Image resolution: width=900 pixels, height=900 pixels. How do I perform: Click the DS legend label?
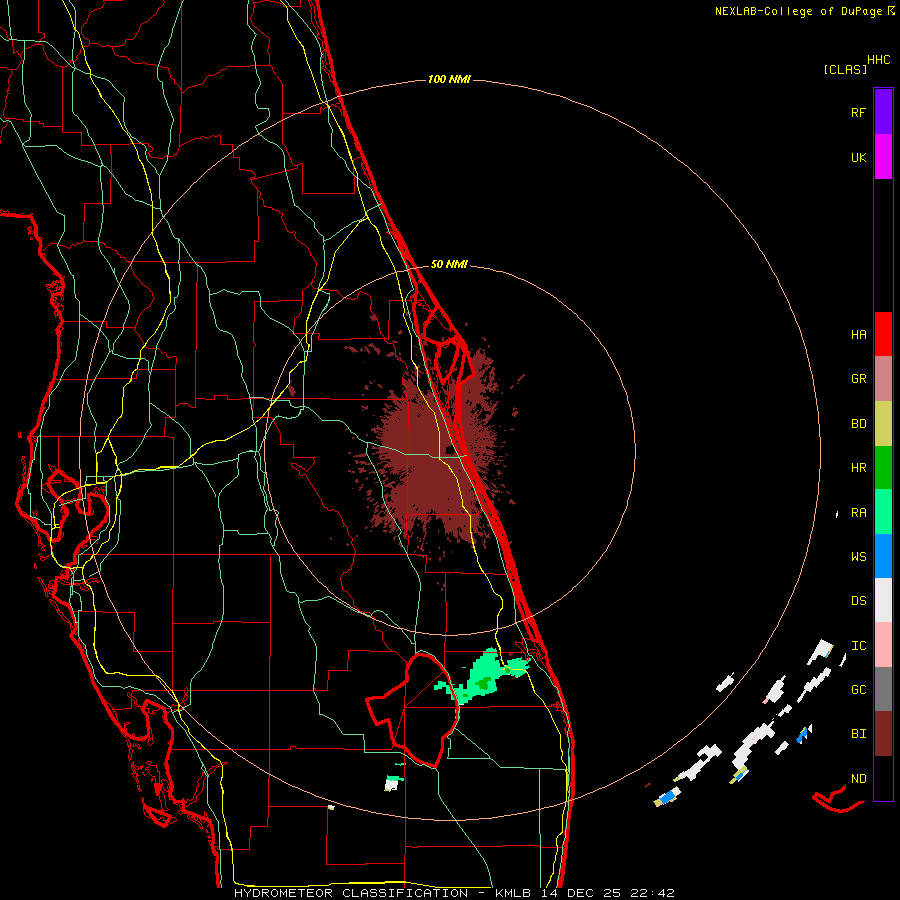858,601
